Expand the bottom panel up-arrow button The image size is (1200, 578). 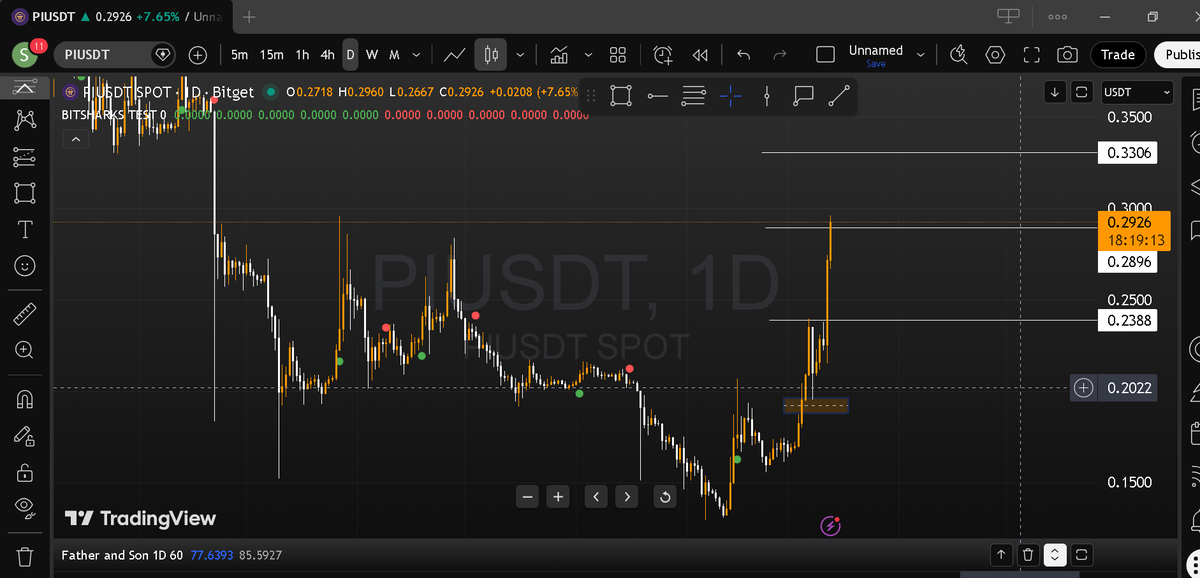pos(1001,554)
